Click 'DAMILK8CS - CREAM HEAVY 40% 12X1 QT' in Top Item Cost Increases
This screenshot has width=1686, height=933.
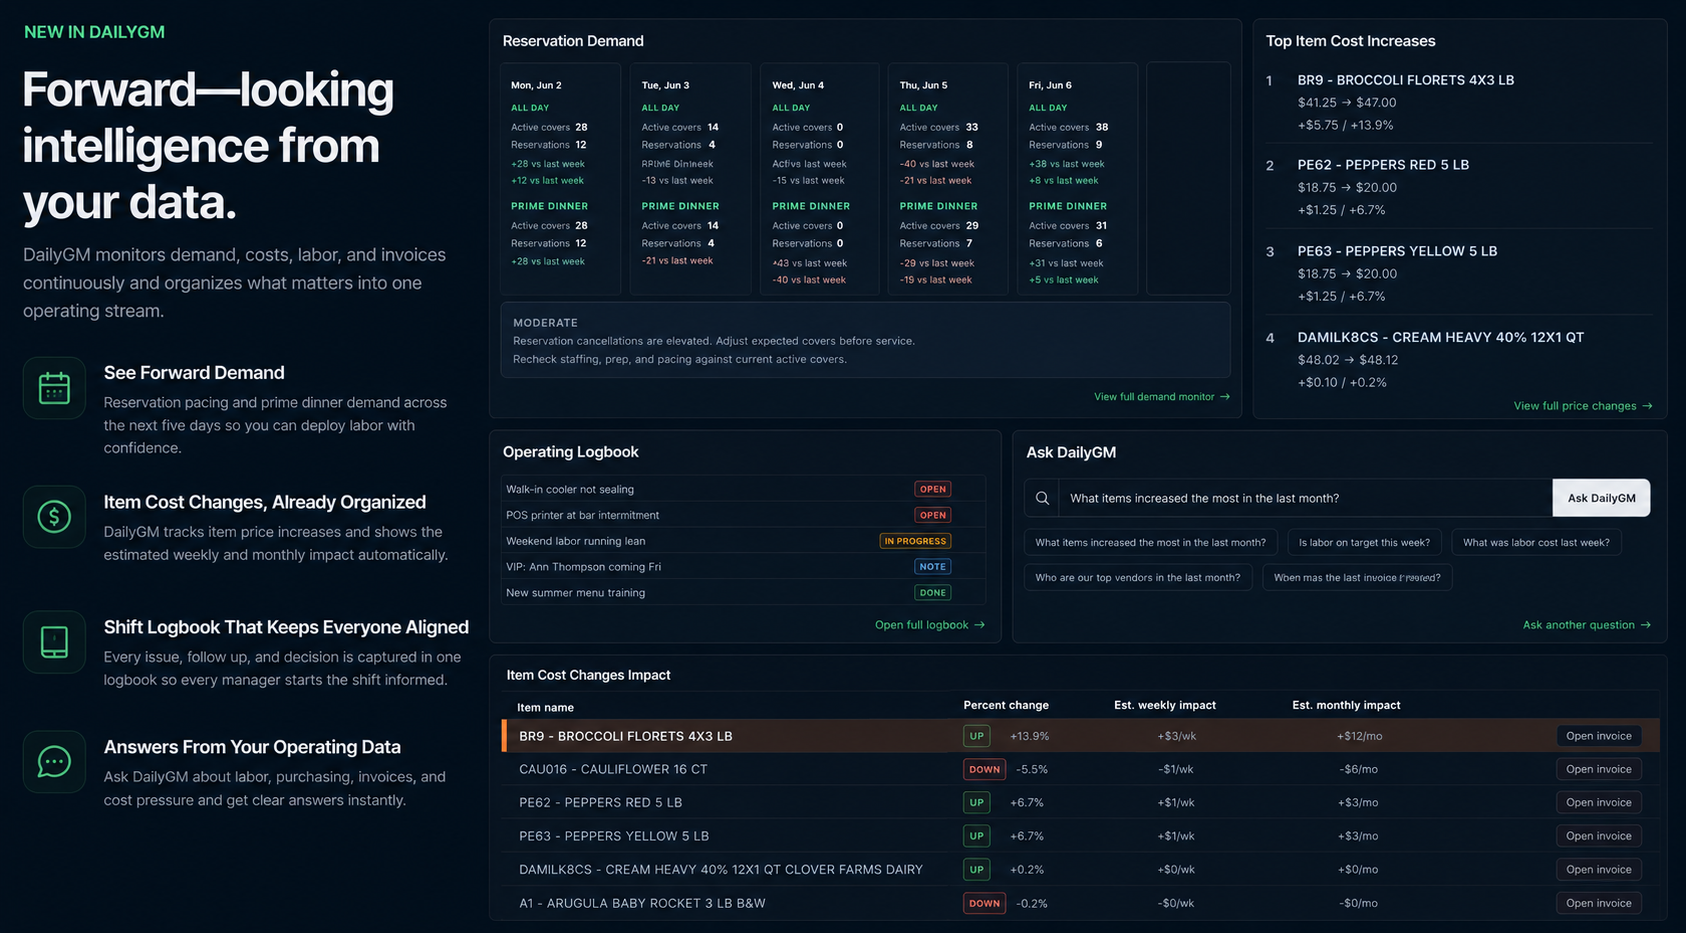[1440, 338]
